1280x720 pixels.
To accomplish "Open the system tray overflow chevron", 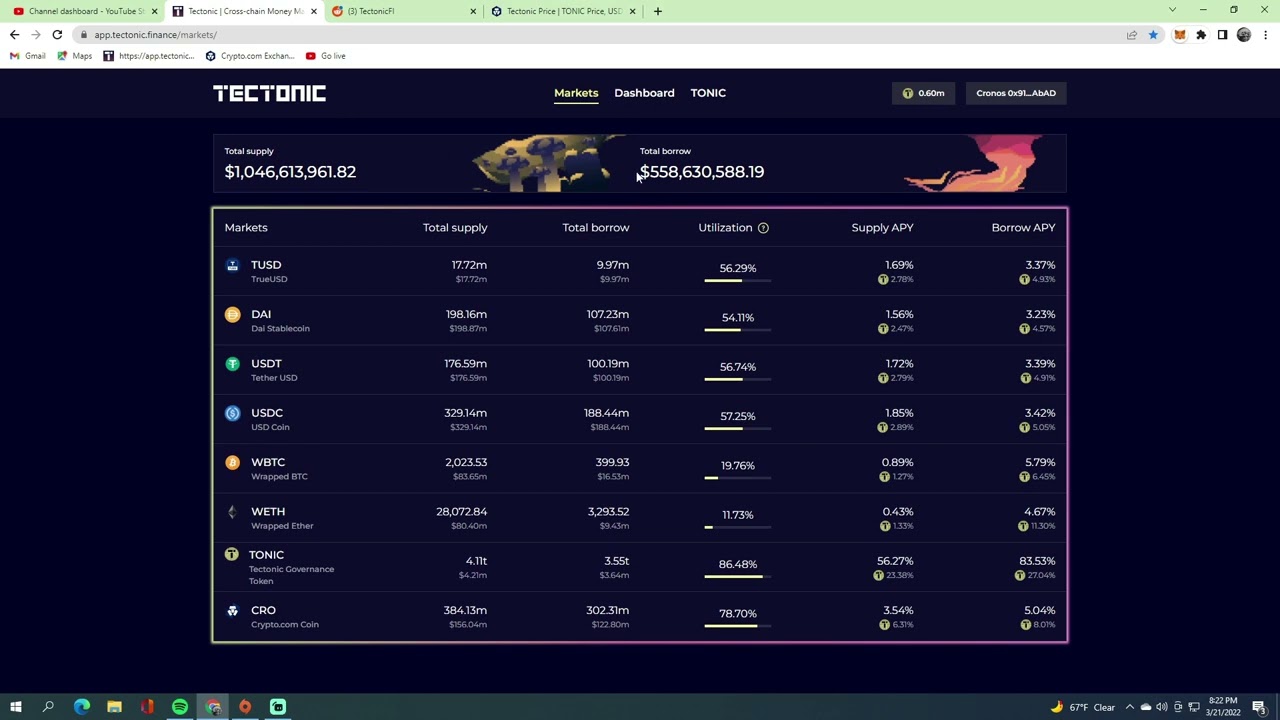I will tap(1130, 707).
